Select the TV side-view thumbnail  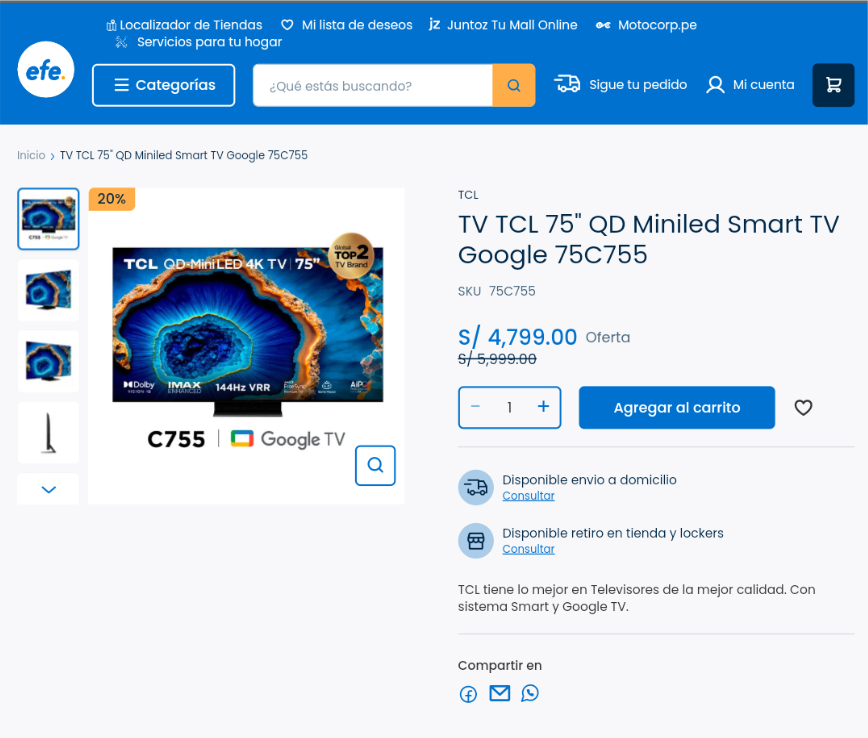(47, 432)
